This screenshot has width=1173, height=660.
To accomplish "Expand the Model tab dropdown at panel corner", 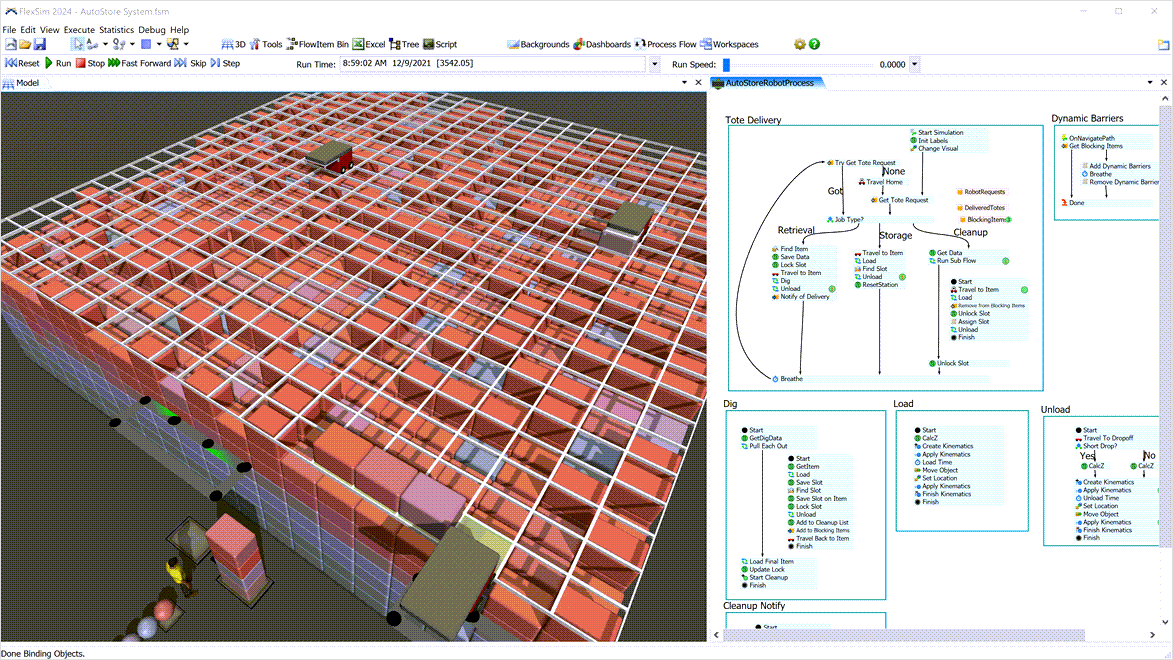I will (x=685, y=83).
